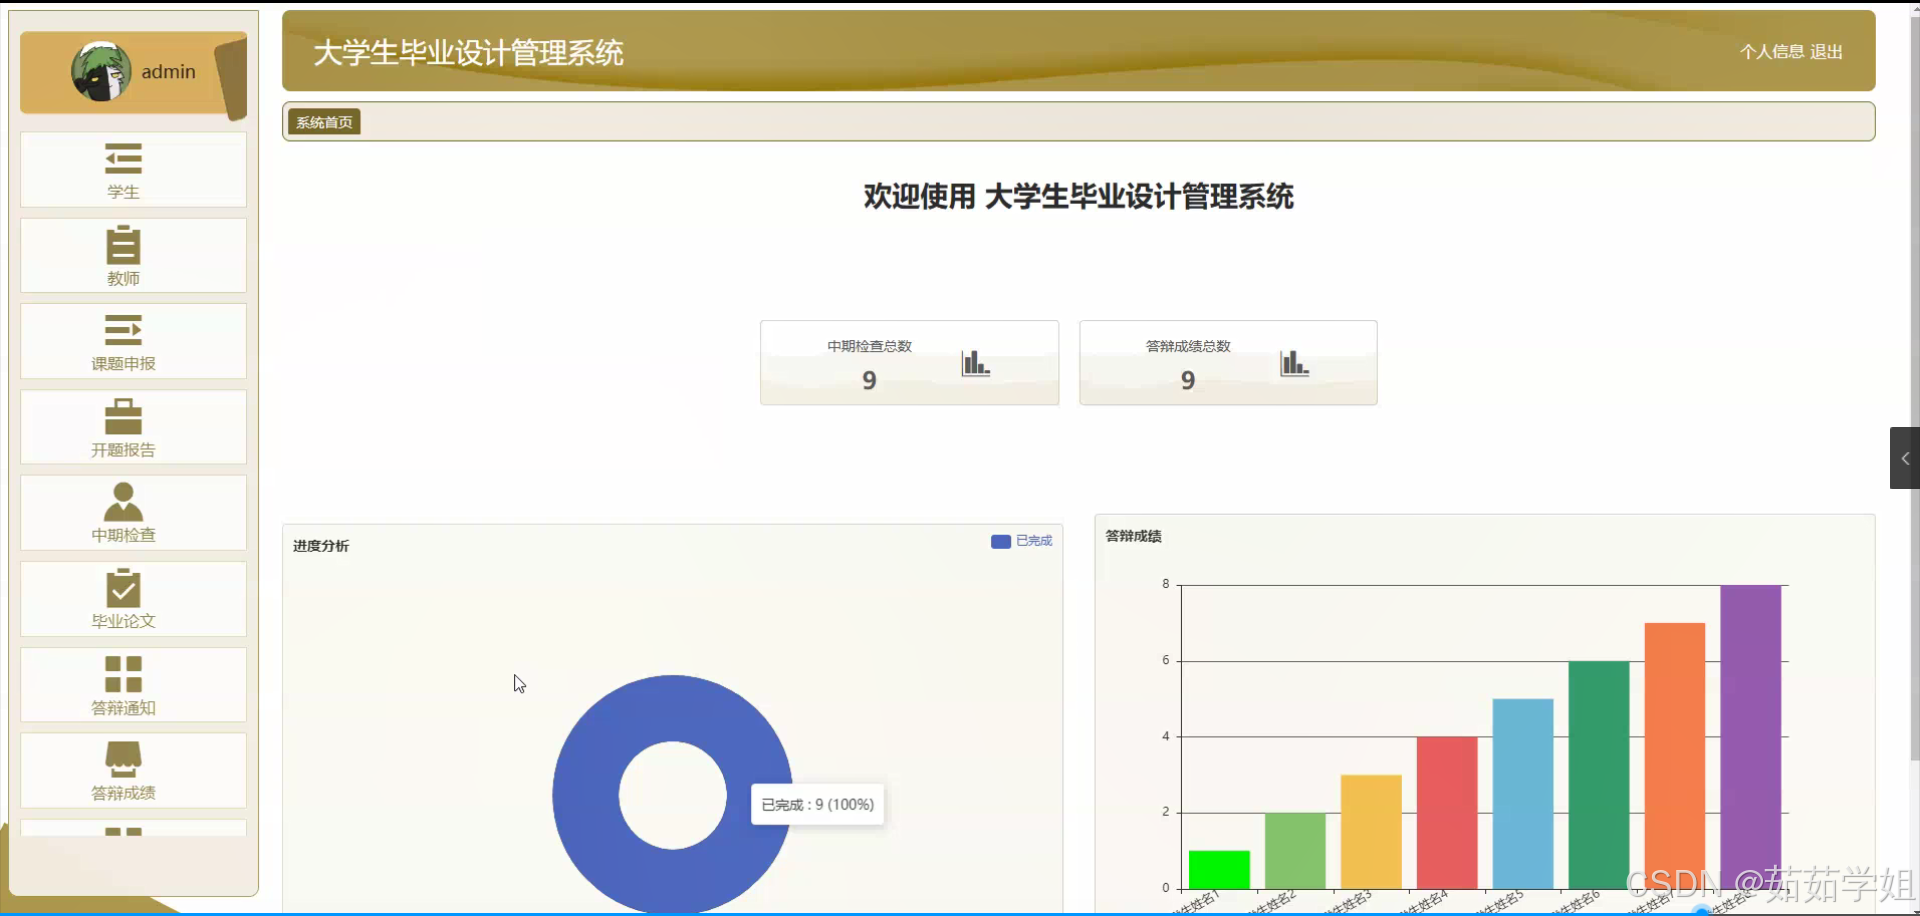Open the 答辩成绩 shop icon
1920x916 pixels.
[x=123, y=759]
